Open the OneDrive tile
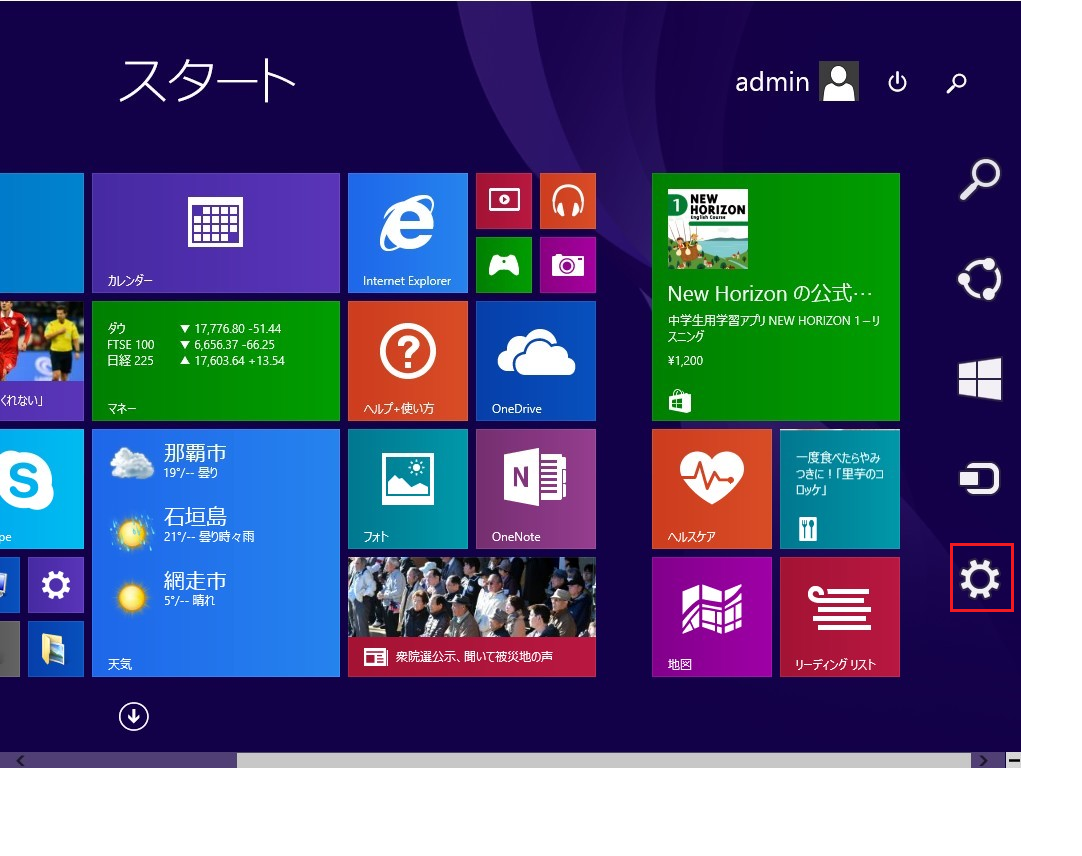 pyautogui.click(x=535, y=361)
